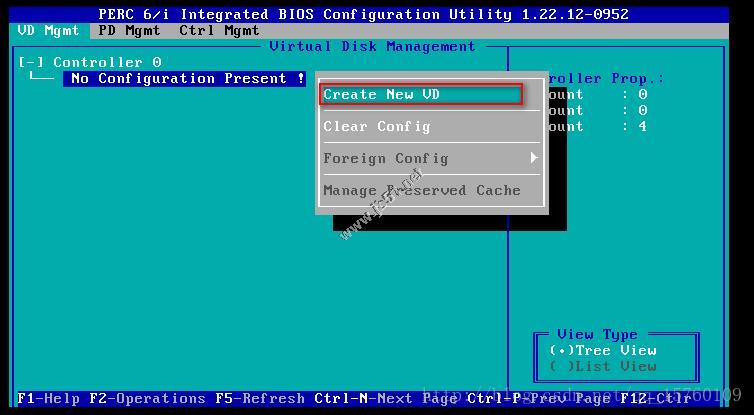This screenshot has height=415, width=754.
Task: Pick Clear Config in the context menu
Action: tap(377, 127)
